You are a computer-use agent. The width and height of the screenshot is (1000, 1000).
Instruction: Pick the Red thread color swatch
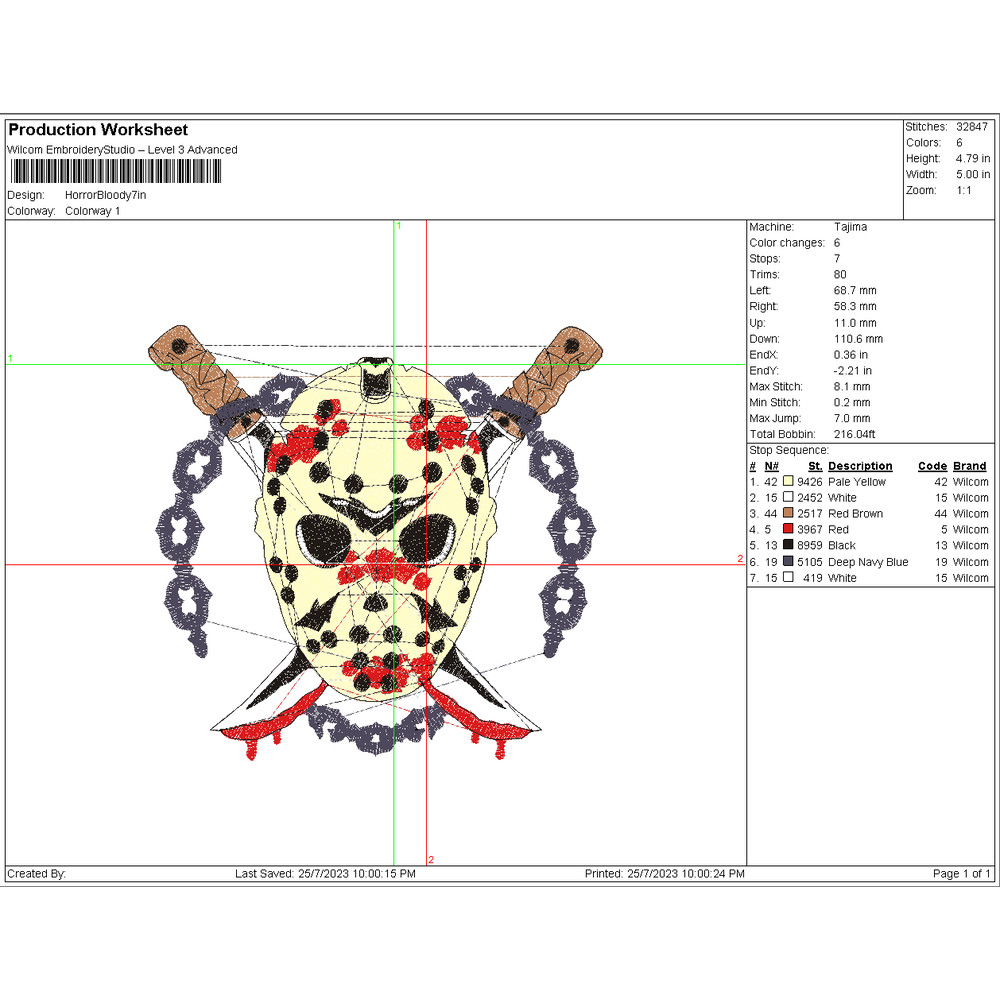click(x=788, y=530)
